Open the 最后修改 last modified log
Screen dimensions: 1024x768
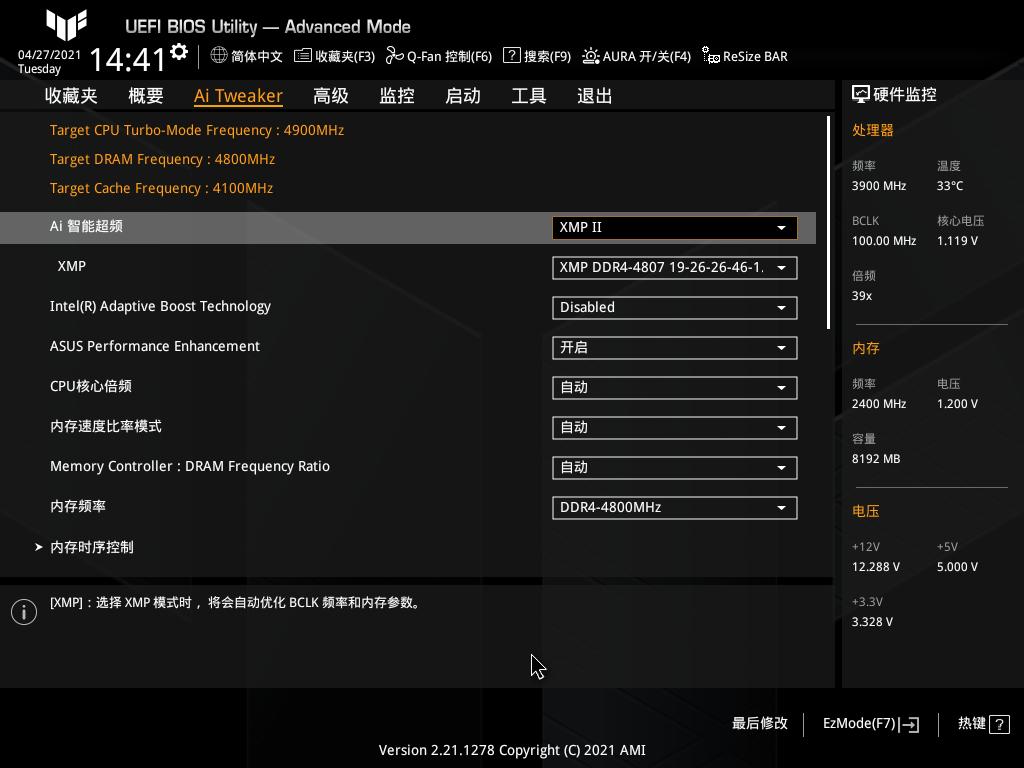pos(760,723)
